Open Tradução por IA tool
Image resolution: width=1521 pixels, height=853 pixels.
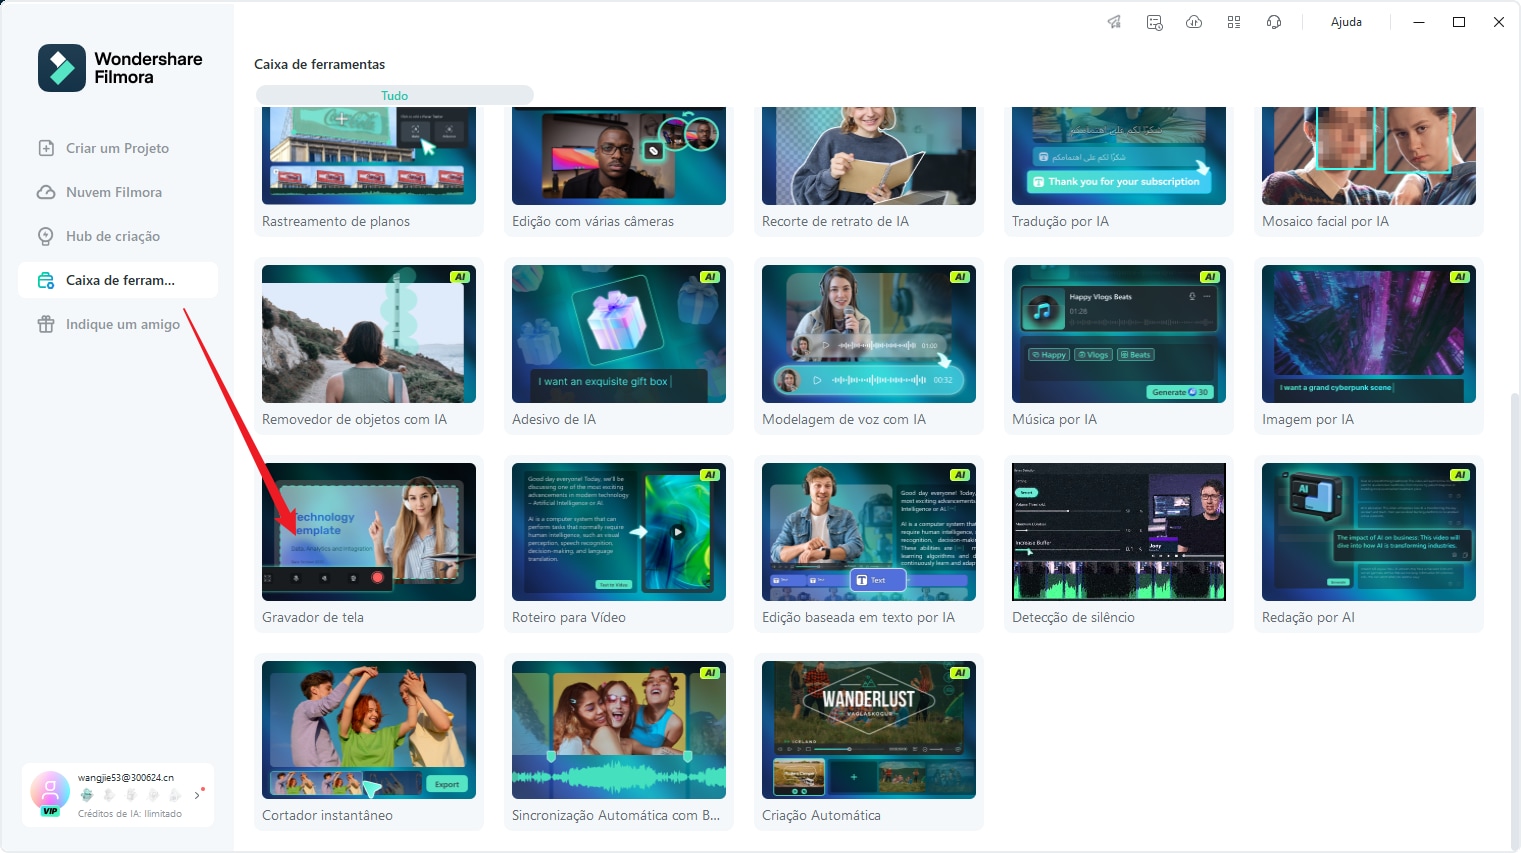(x=1119, y=172)
